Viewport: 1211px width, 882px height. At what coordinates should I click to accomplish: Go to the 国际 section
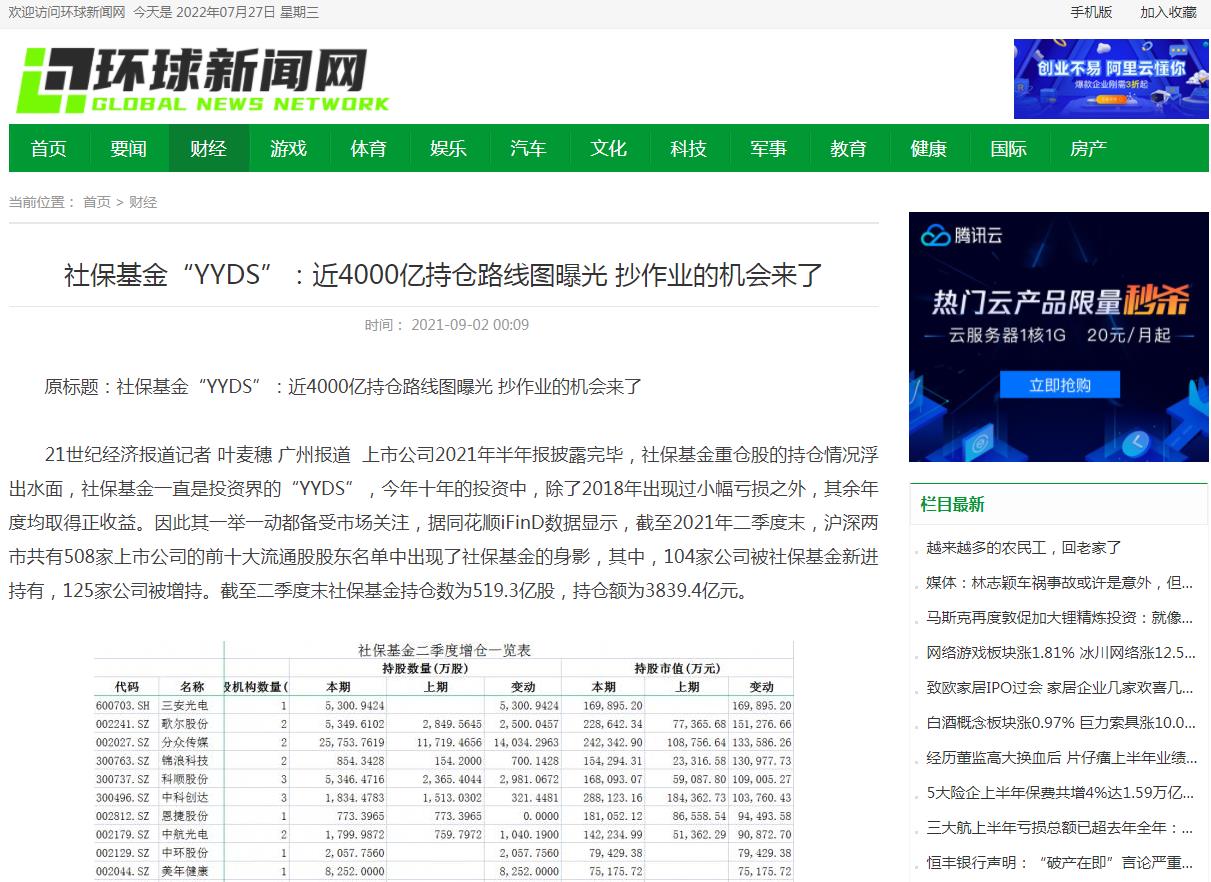pyautogui.click(x=1009, y=148)
